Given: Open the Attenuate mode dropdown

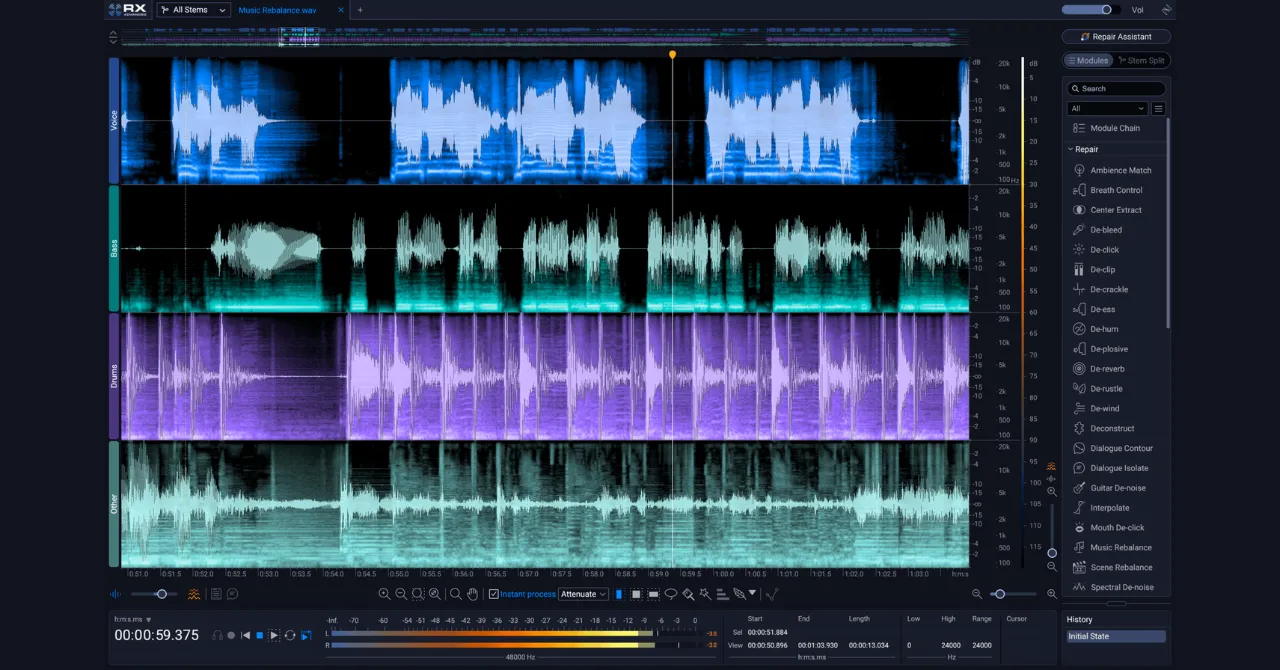Looking at the screenshot, I should 583,594.
